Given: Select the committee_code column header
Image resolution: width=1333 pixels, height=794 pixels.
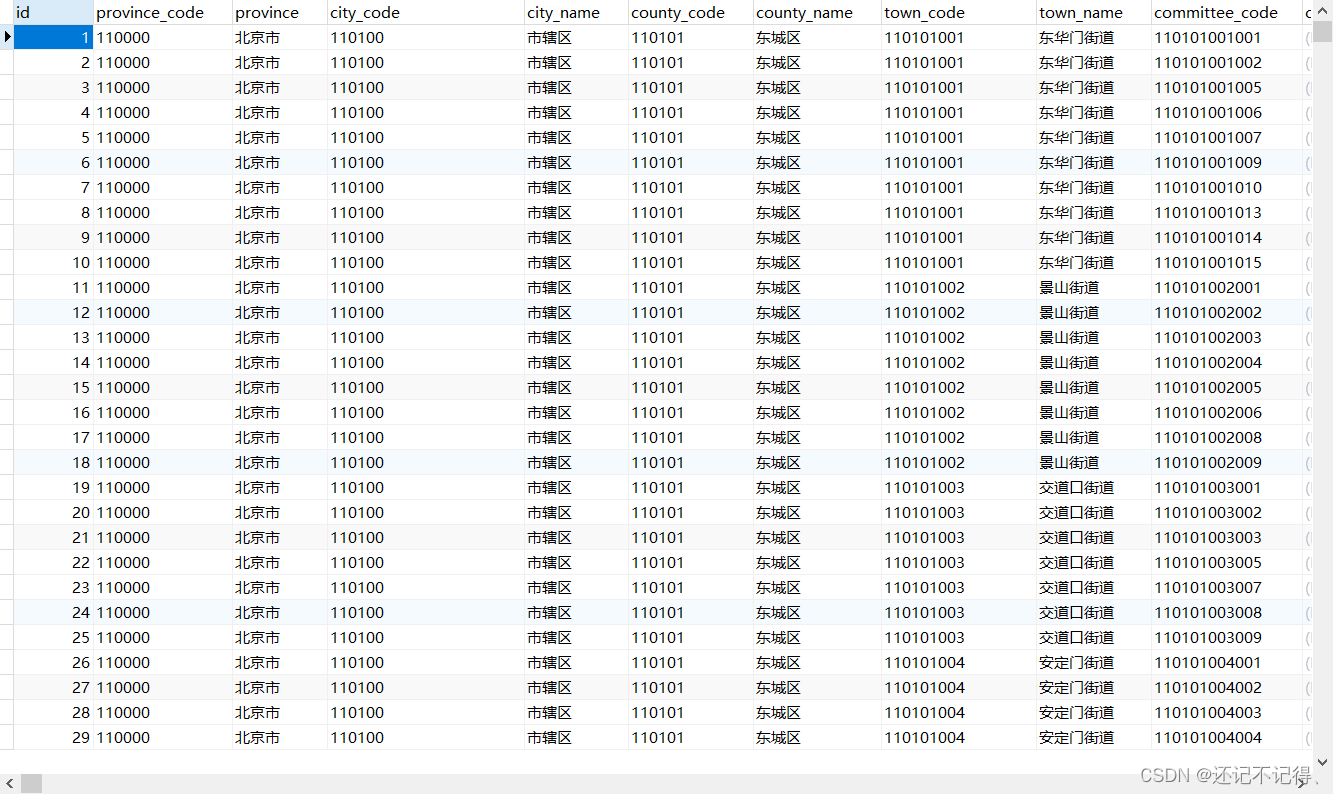Looking at the screenshot, I should [x=1227, y=12].
